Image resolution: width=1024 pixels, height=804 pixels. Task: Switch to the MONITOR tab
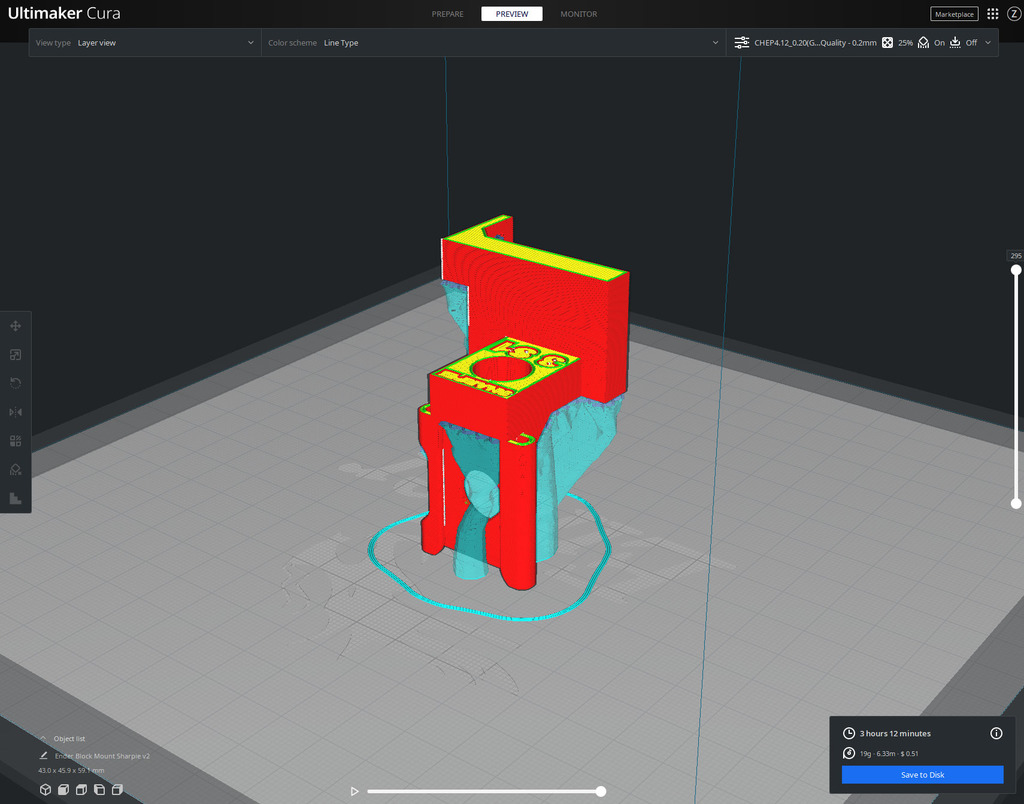tap(578, 14)
